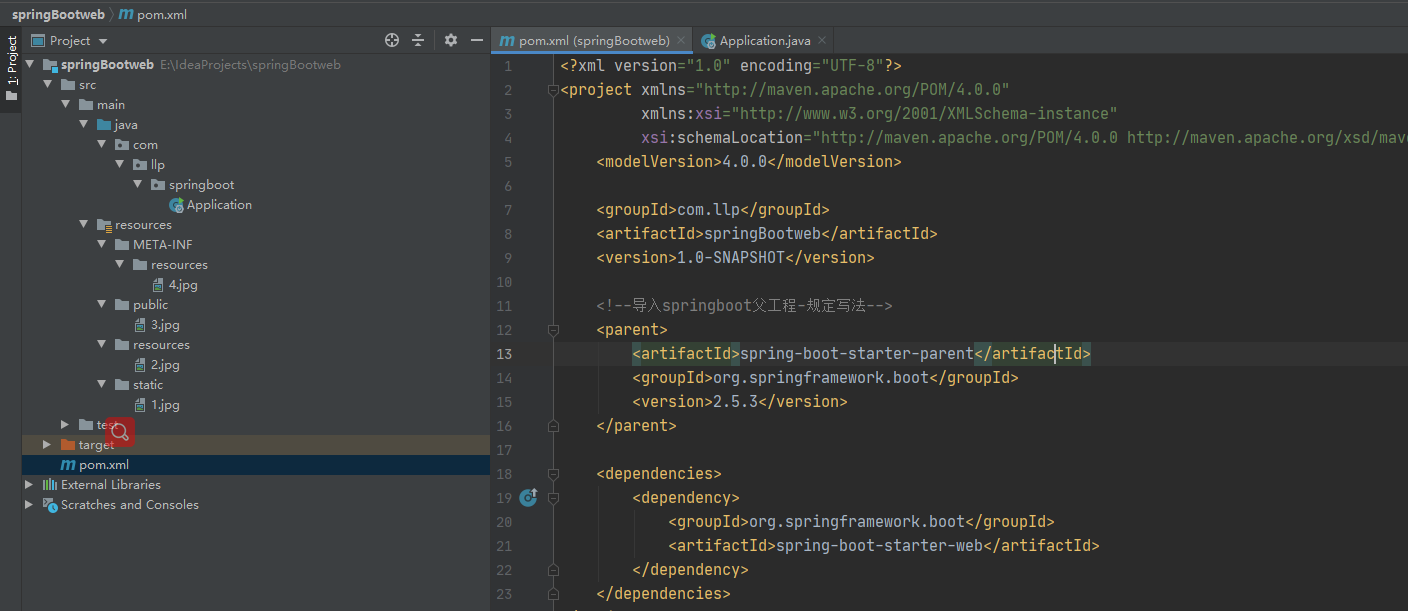Click the java source root folder icon
The height and width of the screenshot is (611, 1408).
pyautogui.click(x=104, y=124)
